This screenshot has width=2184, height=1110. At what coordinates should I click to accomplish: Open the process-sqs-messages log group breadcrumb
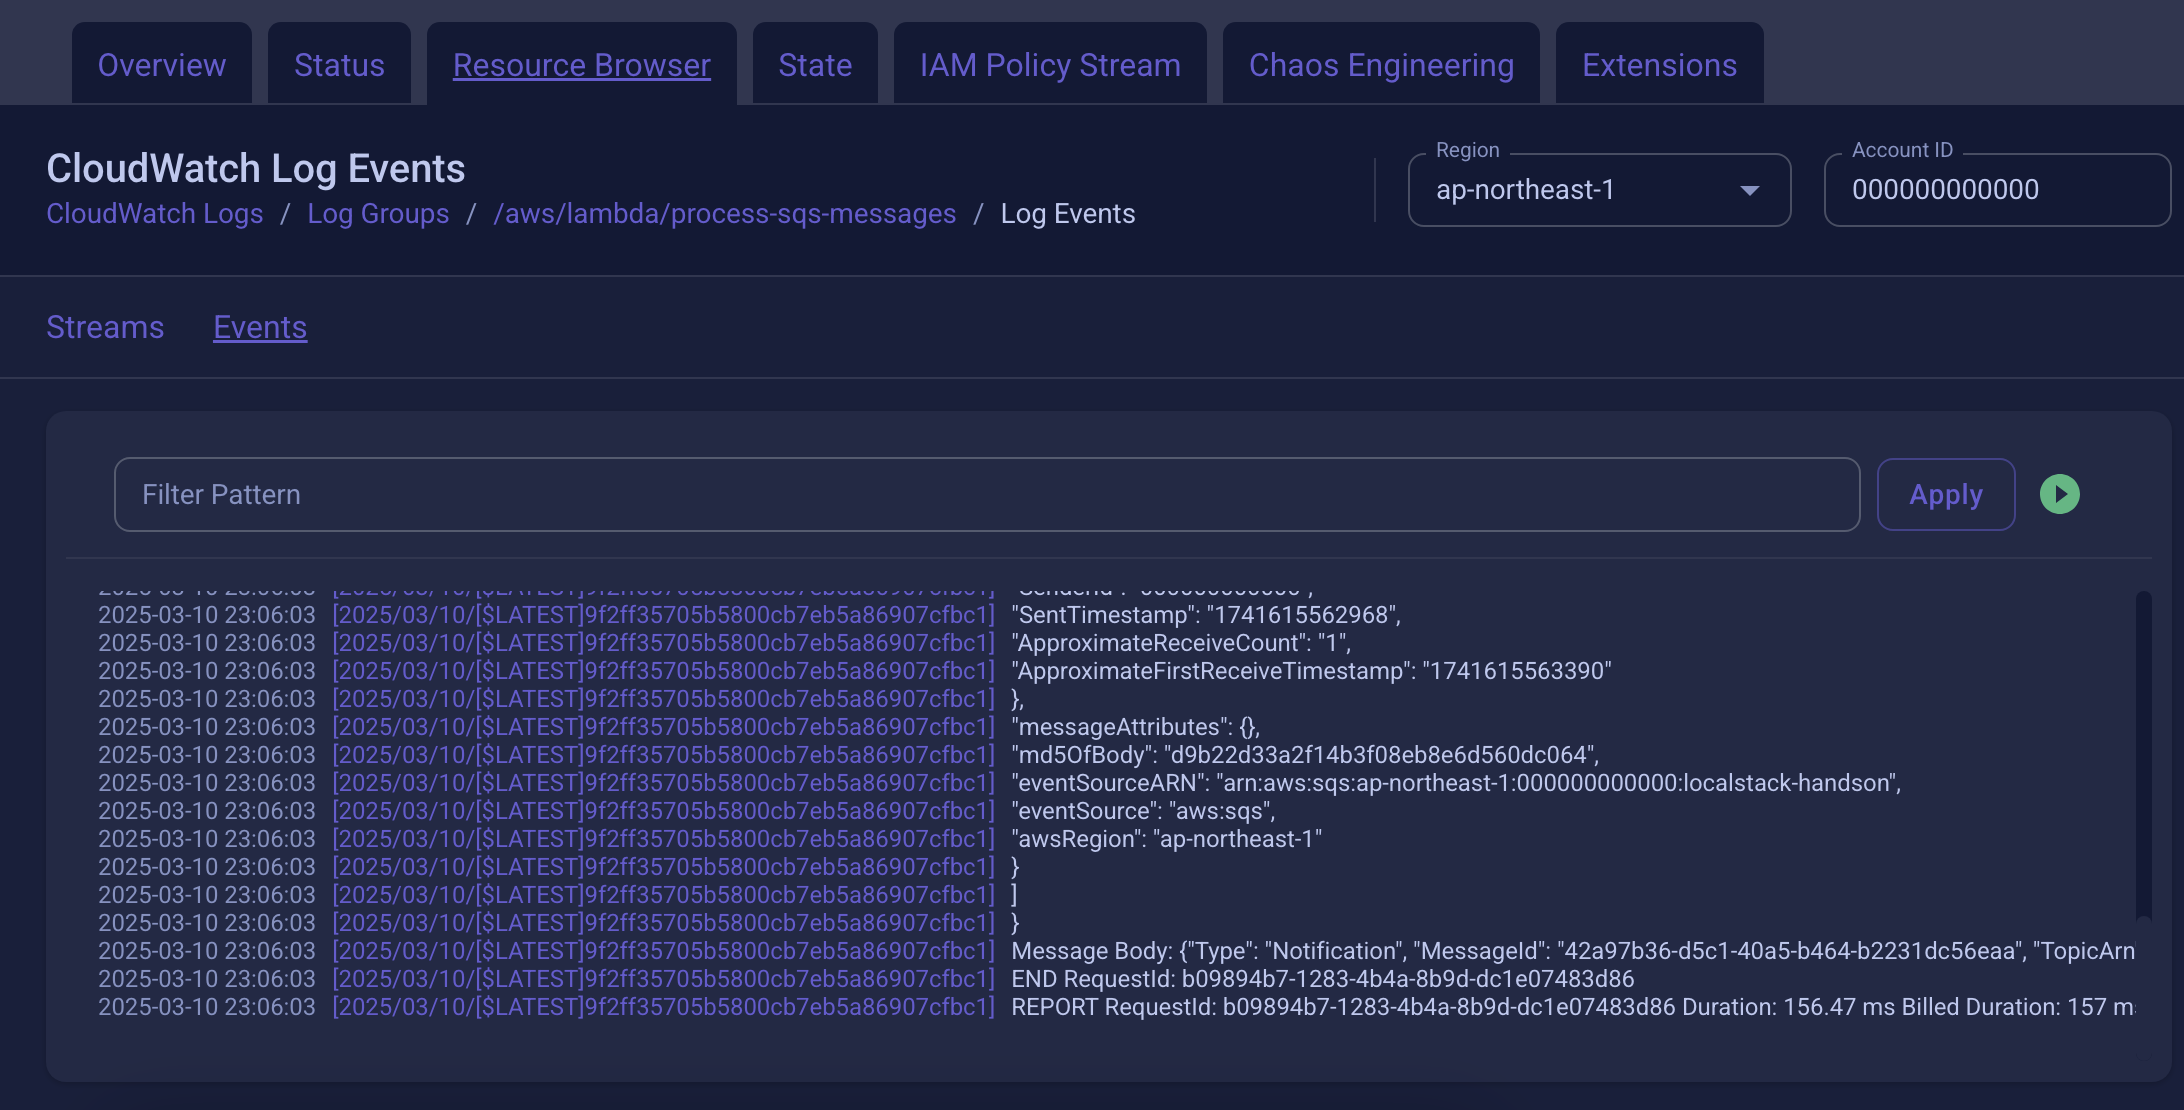725,213
